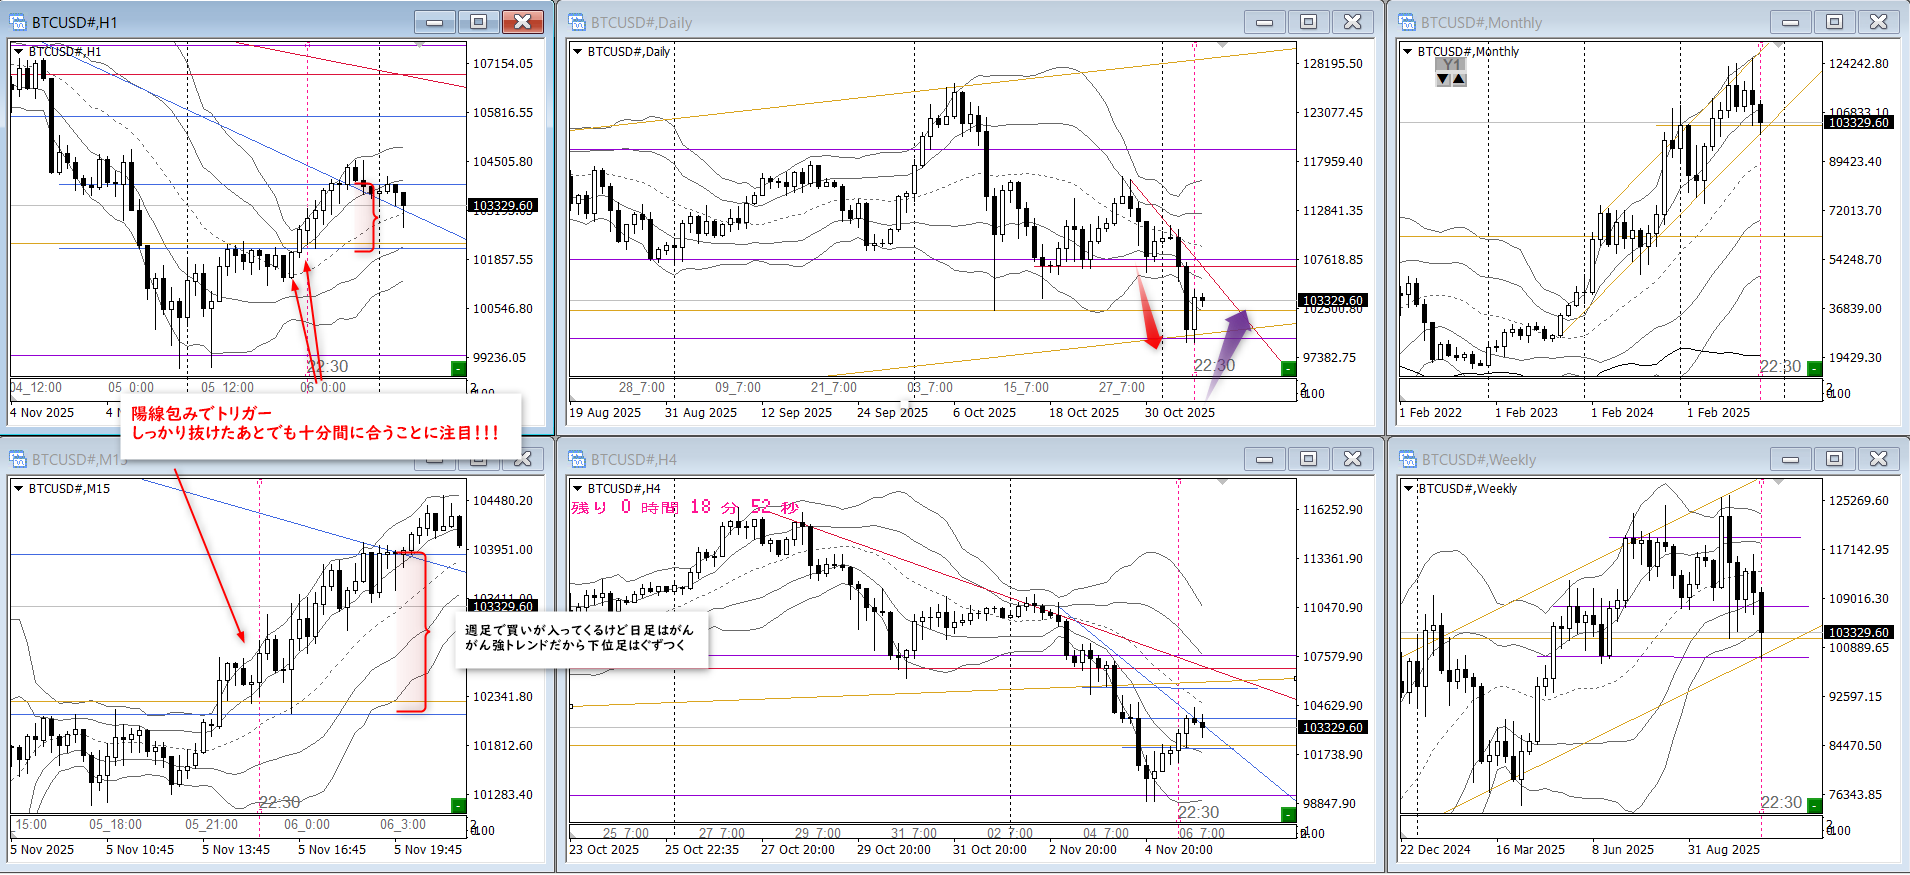Activate the BTCUSD#,Weekly window title bar

point(1580,459)
